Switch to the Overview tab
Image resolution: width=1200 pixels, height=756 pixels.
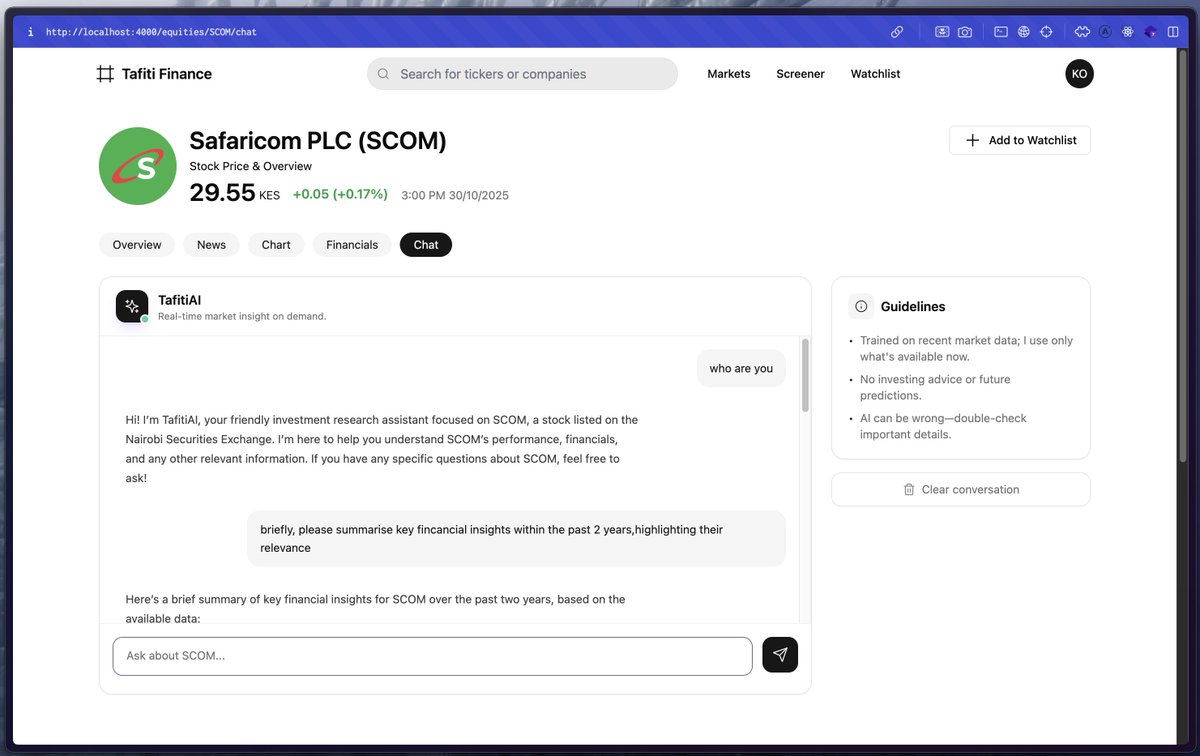pyautogui.click(x=137, y=245)
